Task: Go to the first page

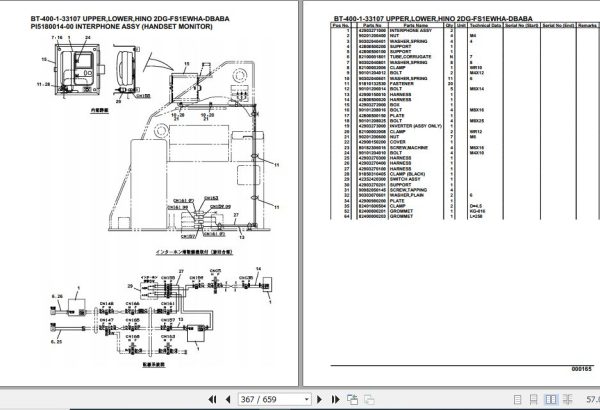Action: pyautogui.click(x=212, y=399)
